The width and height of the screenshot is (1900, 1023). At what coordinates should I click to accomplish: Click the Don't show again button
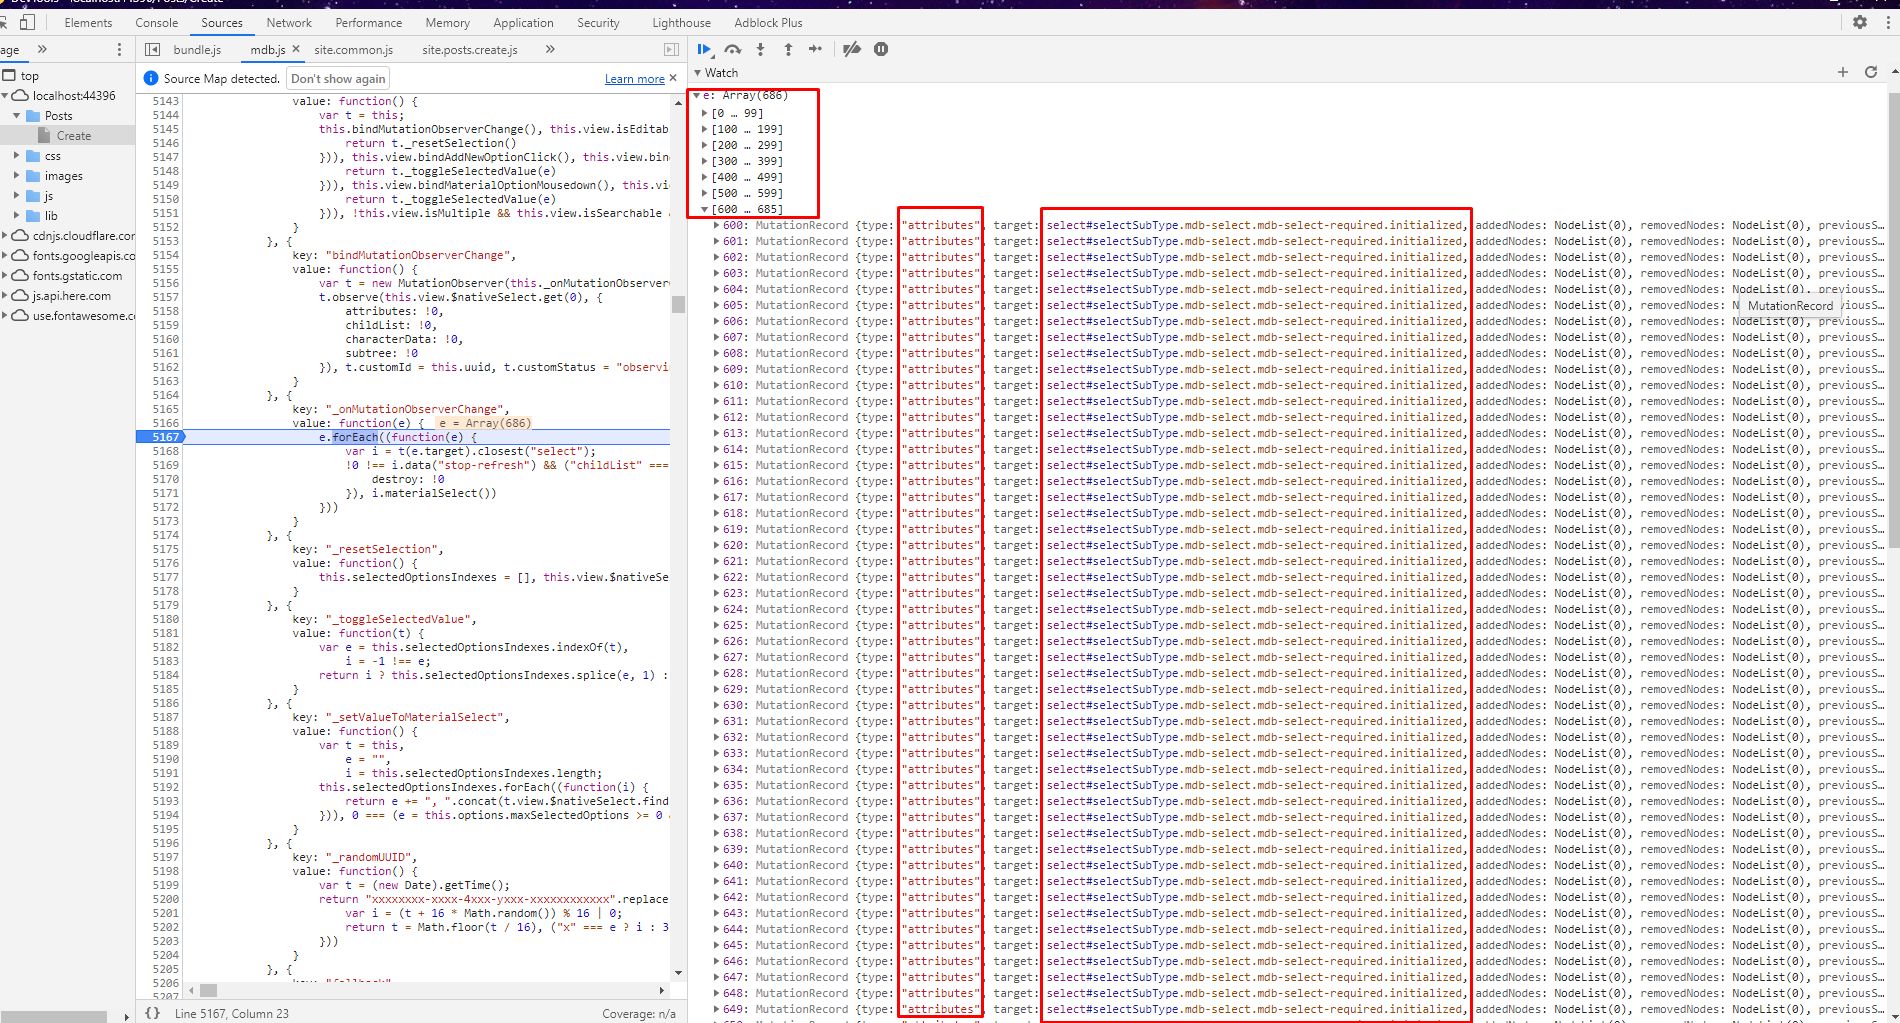point(338,78)
